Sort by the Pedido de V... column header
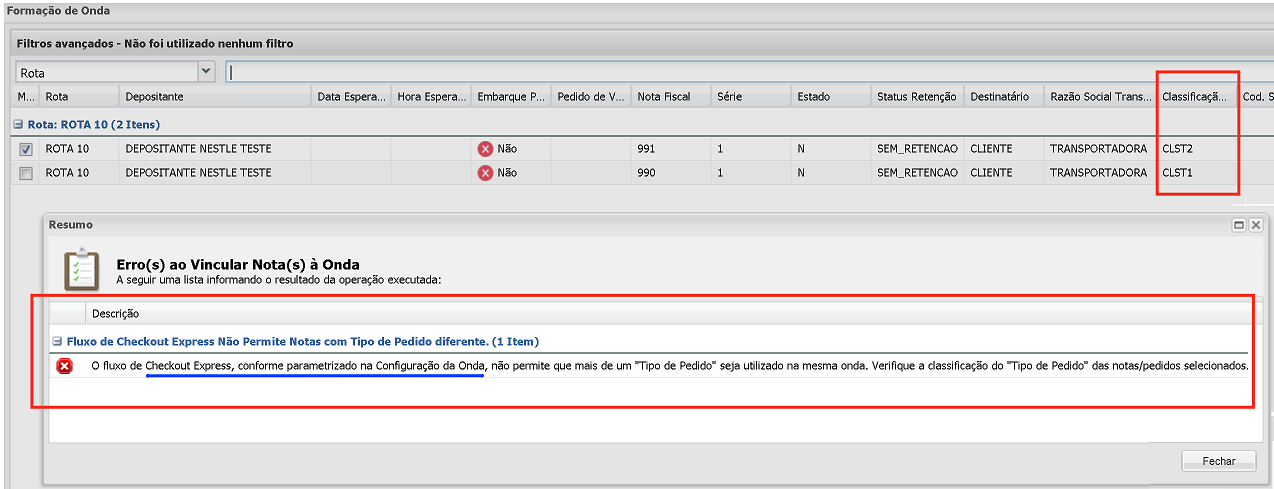 (x=591, y=97)
